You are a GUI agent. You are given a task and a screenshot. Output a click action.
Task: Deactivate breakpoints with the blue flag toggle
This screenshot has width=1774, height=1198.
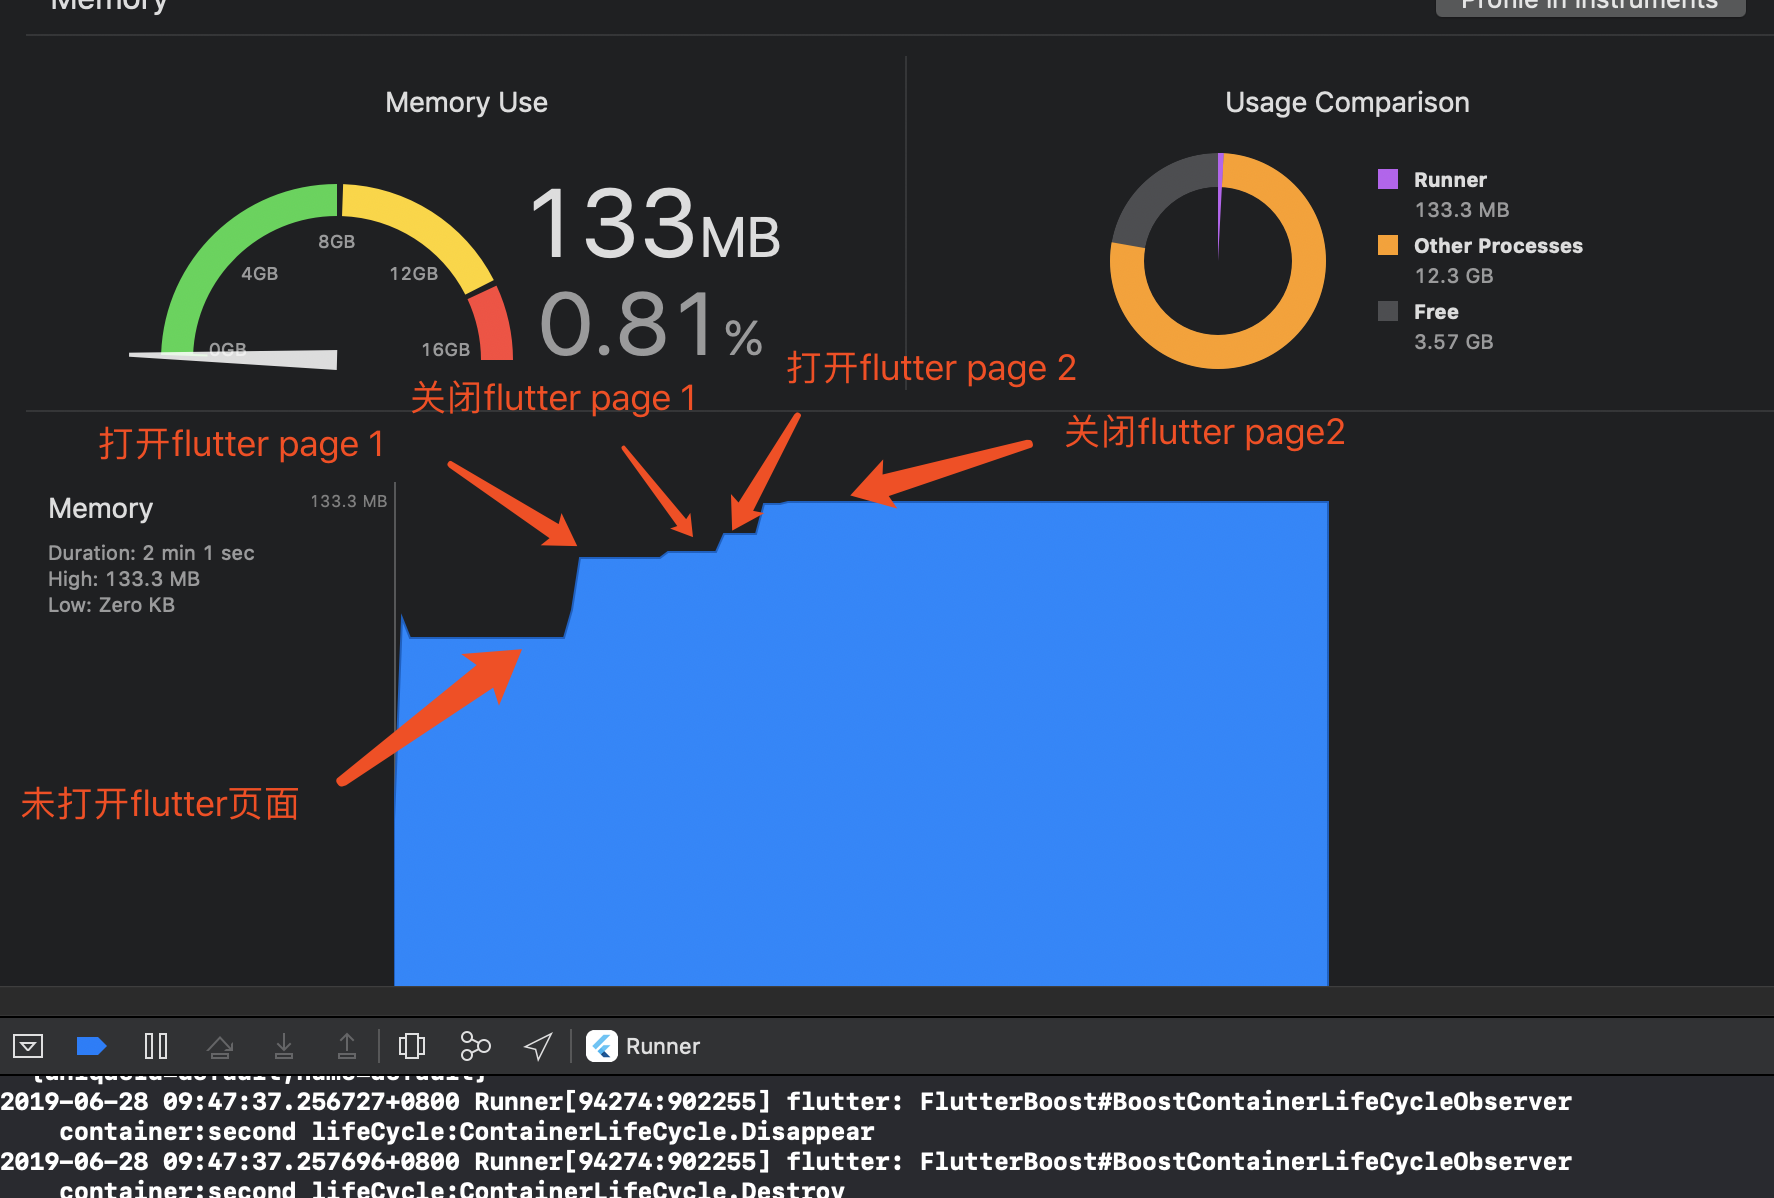(91, 1046)
